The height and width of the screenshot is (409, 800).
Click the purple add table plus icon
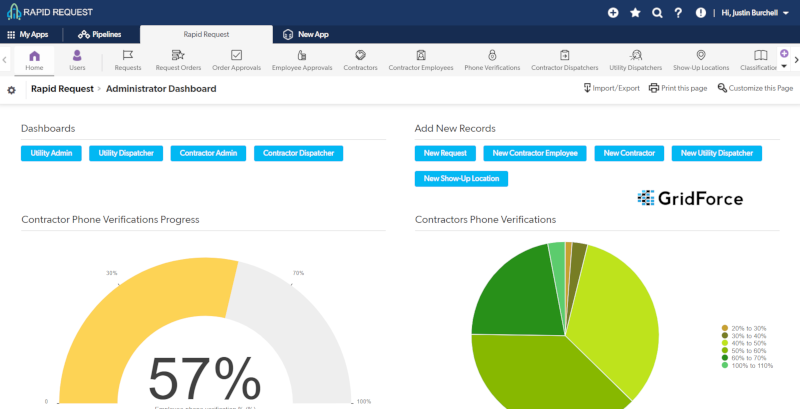coord(784,54)
